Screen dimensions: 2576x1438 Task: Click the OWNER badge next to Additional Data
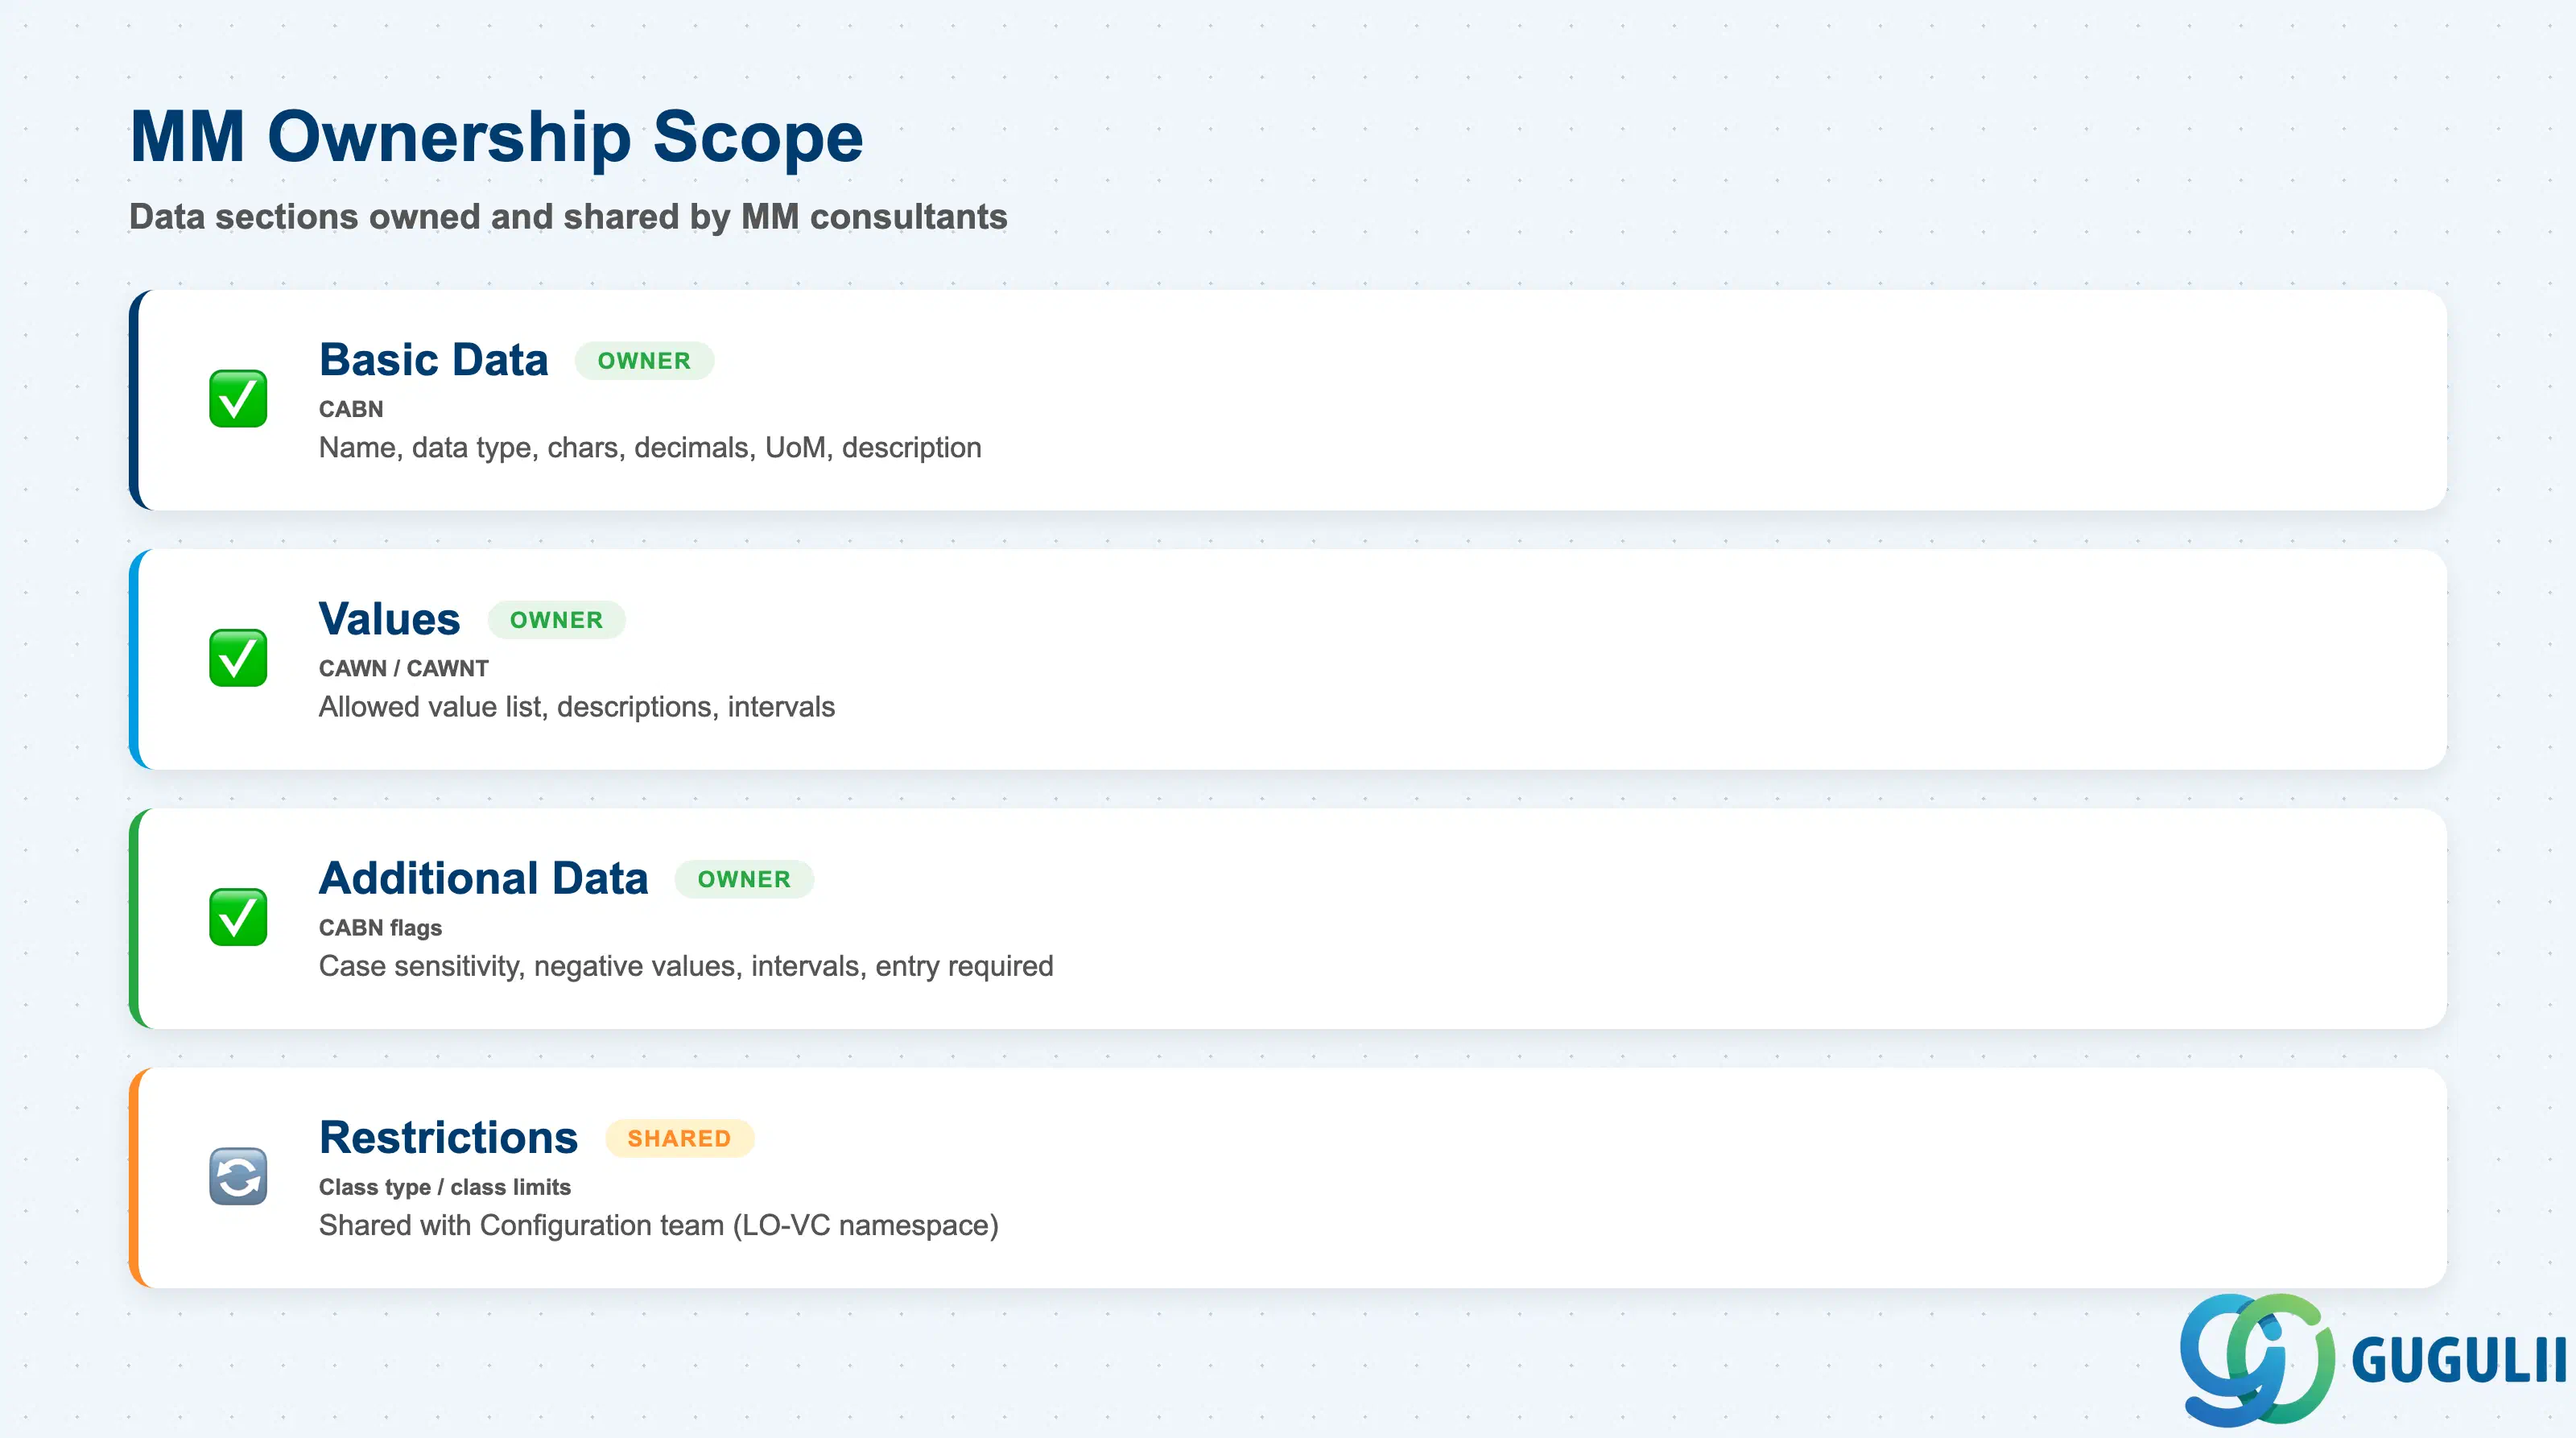coord(744,879)
